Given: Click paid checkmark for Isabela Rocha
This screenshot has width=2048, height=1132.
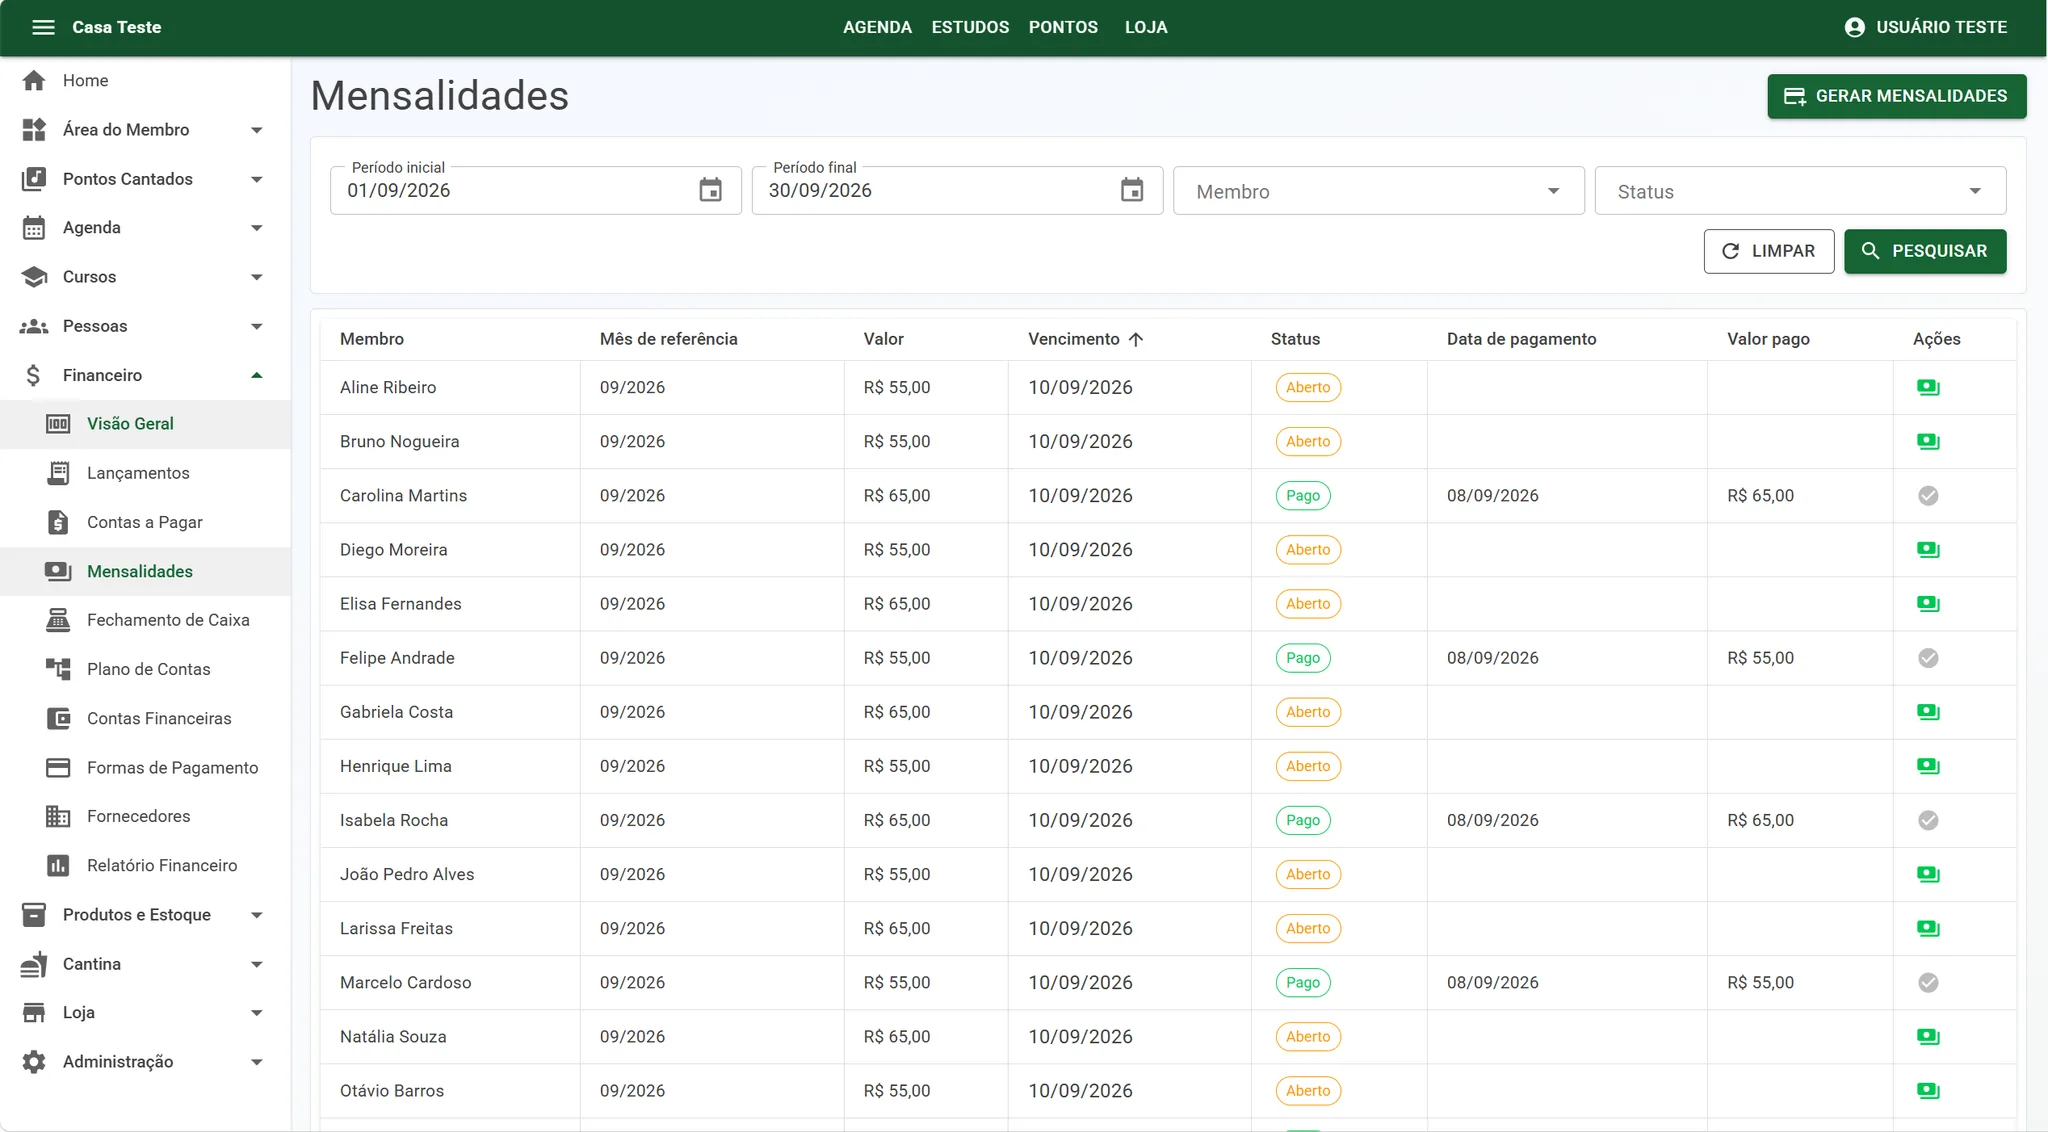Looking at the screenshot, I should (1928, 820).
